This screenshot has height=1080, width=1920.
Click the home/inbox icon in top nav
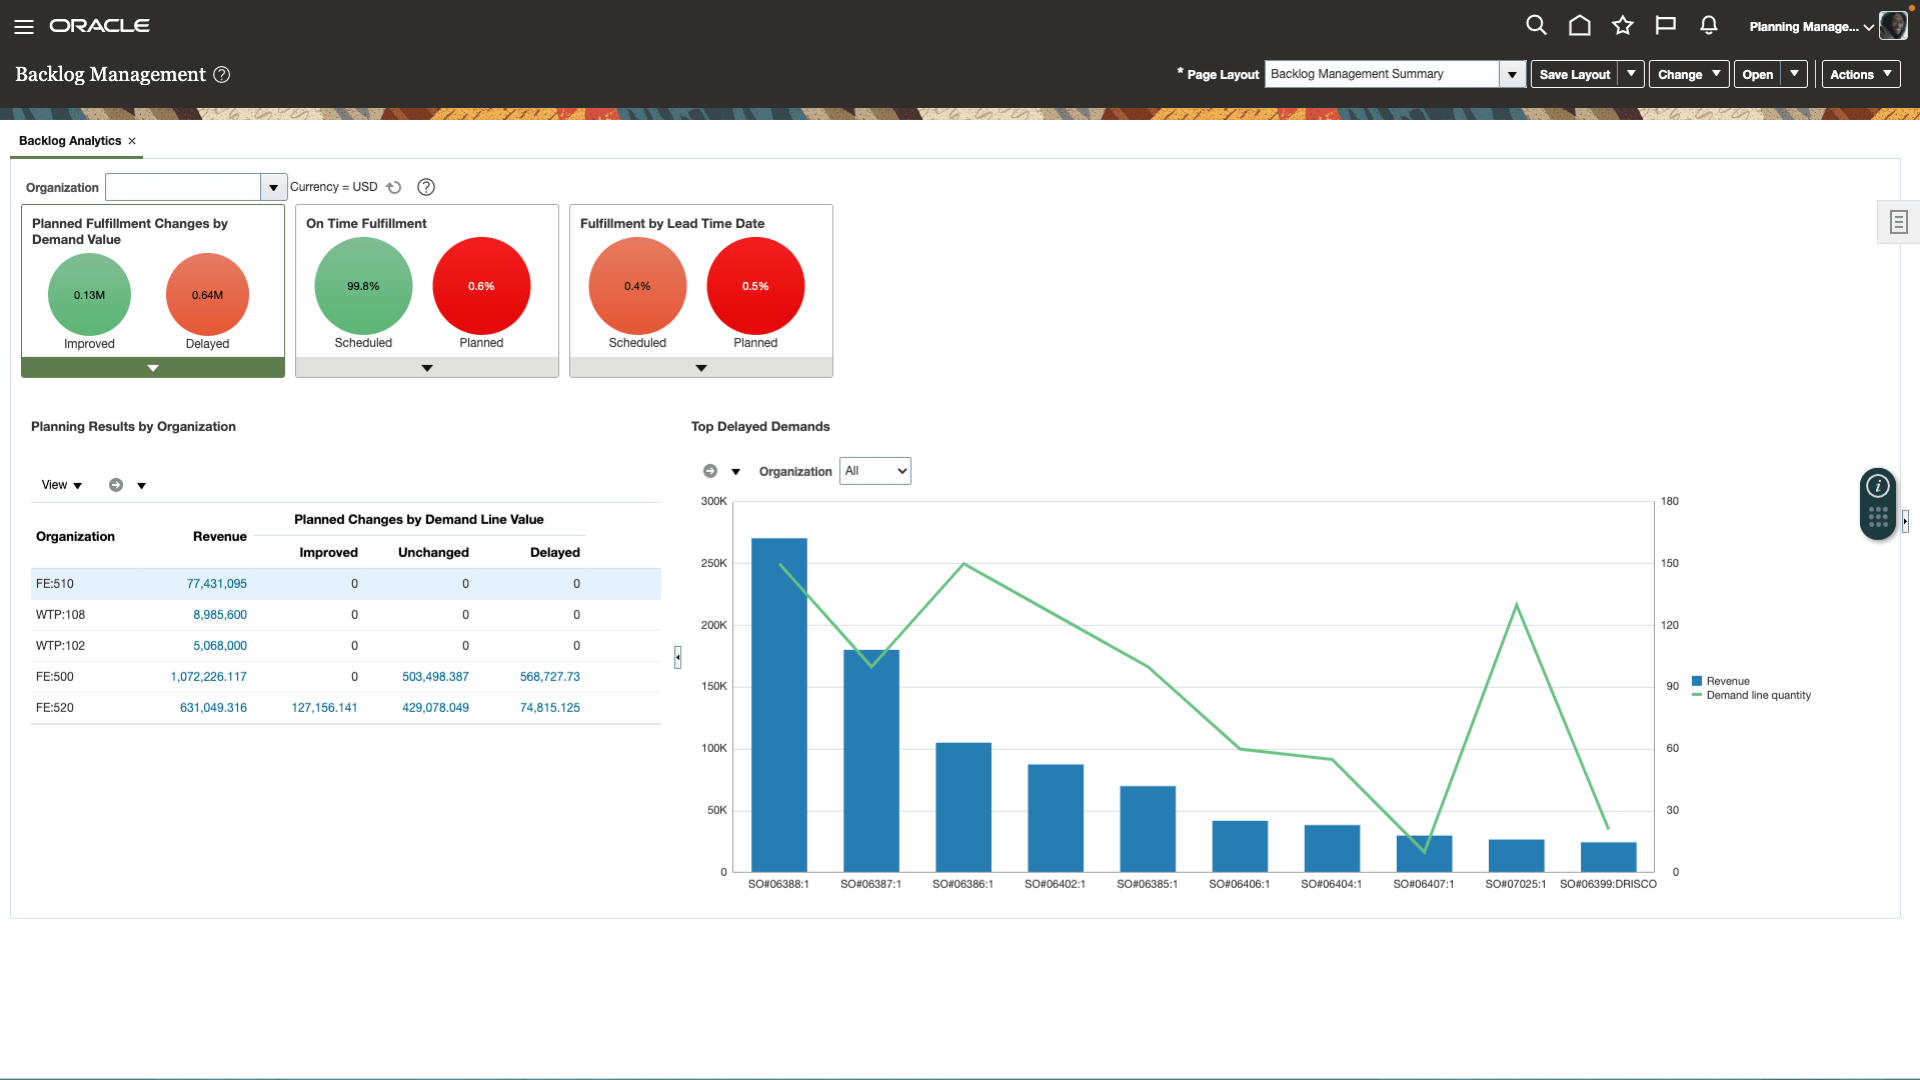pos(1578,25)
